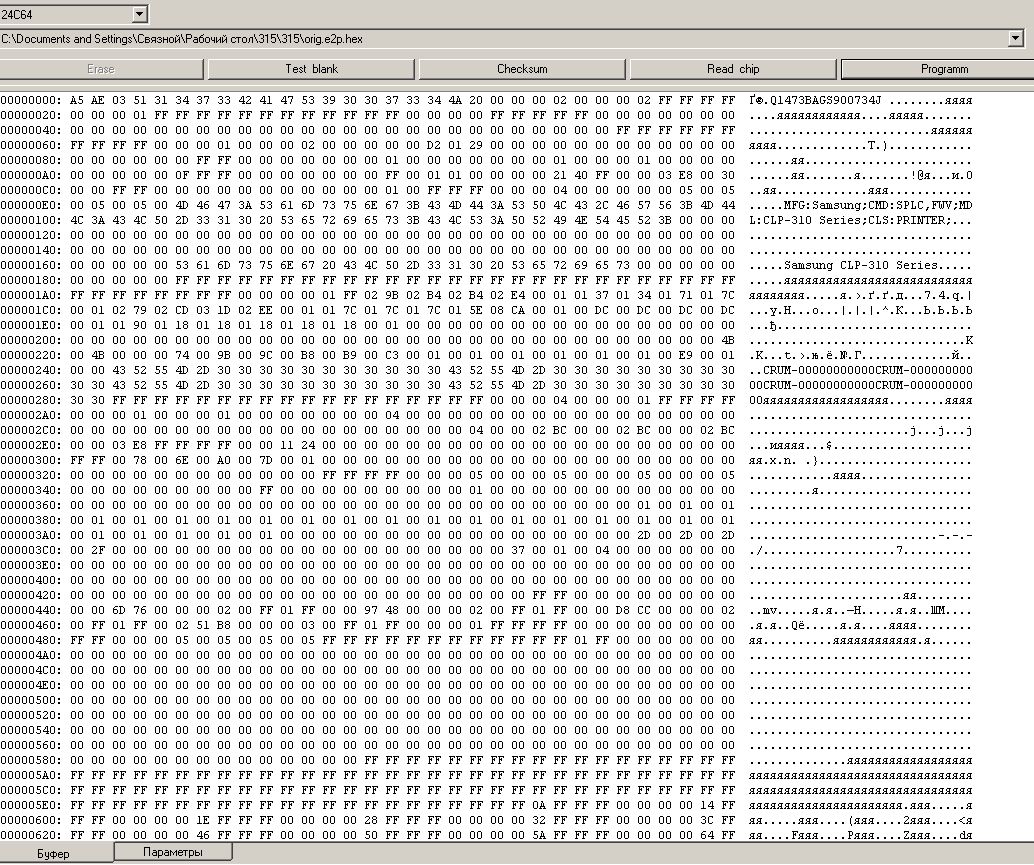Click the greyed-out Erase button
Screen dimensions: 1034x865
pyautogui.click(x=101, y=69)
